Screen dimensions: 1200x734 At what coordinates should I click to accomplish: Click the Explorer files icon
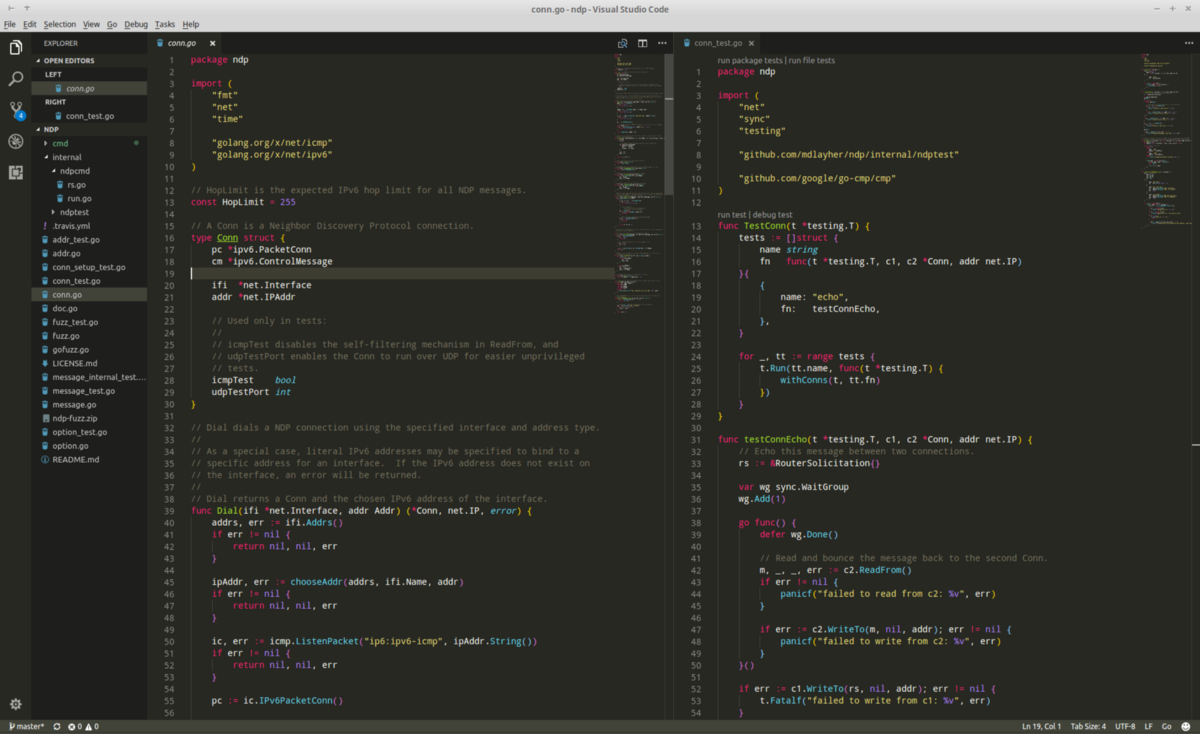coord(16,47)
